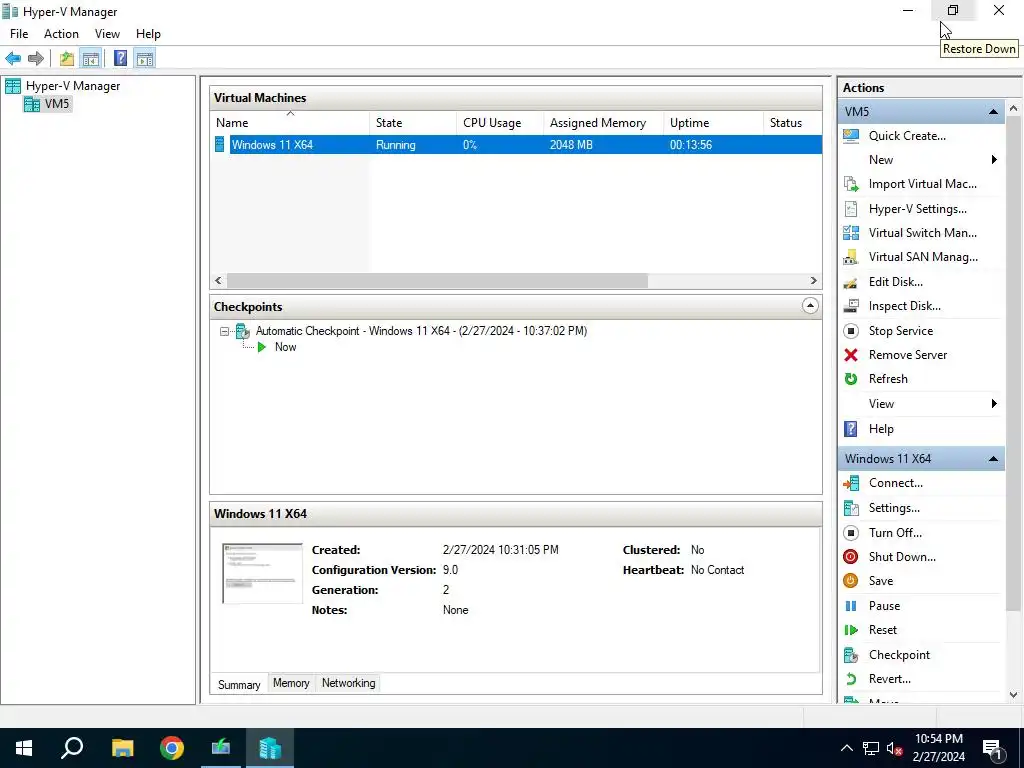Click the Import Virtual Machine icon
Image resolution: width=1024 pixels, height=768 pixels.
851,184
